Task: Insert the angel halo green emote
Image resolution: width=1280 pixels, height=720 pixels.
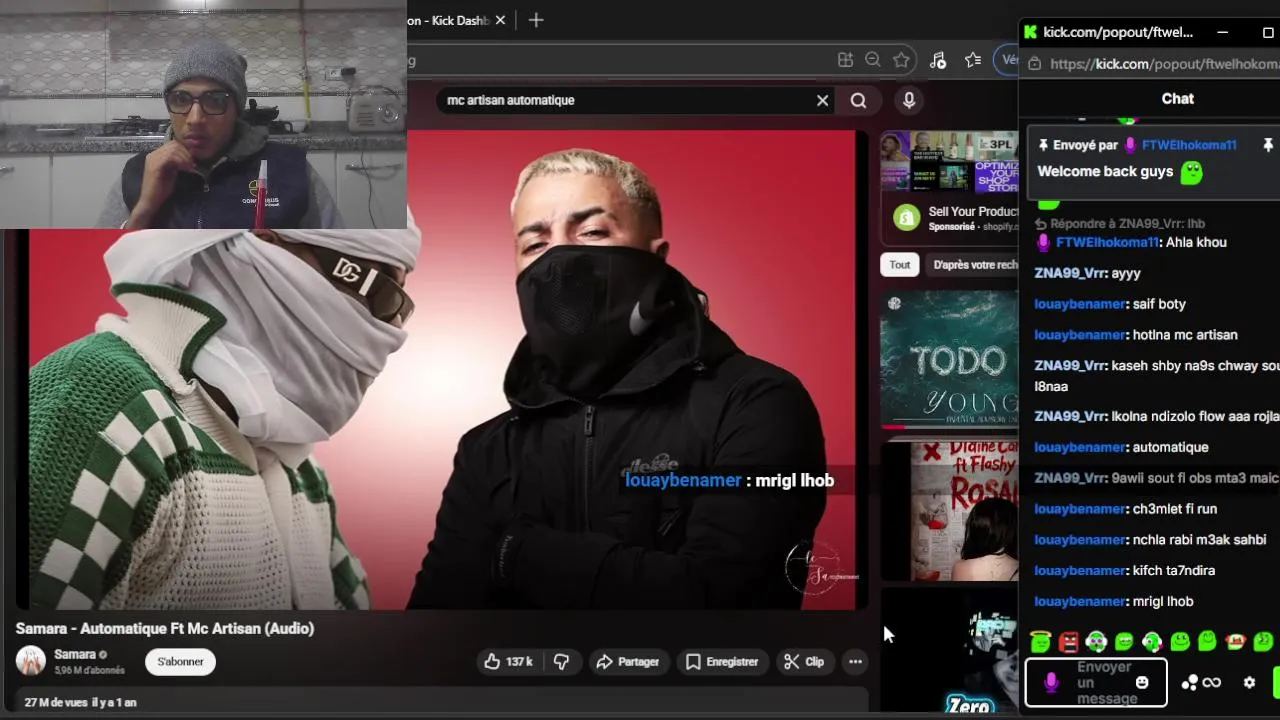Action: (1041, 641)
